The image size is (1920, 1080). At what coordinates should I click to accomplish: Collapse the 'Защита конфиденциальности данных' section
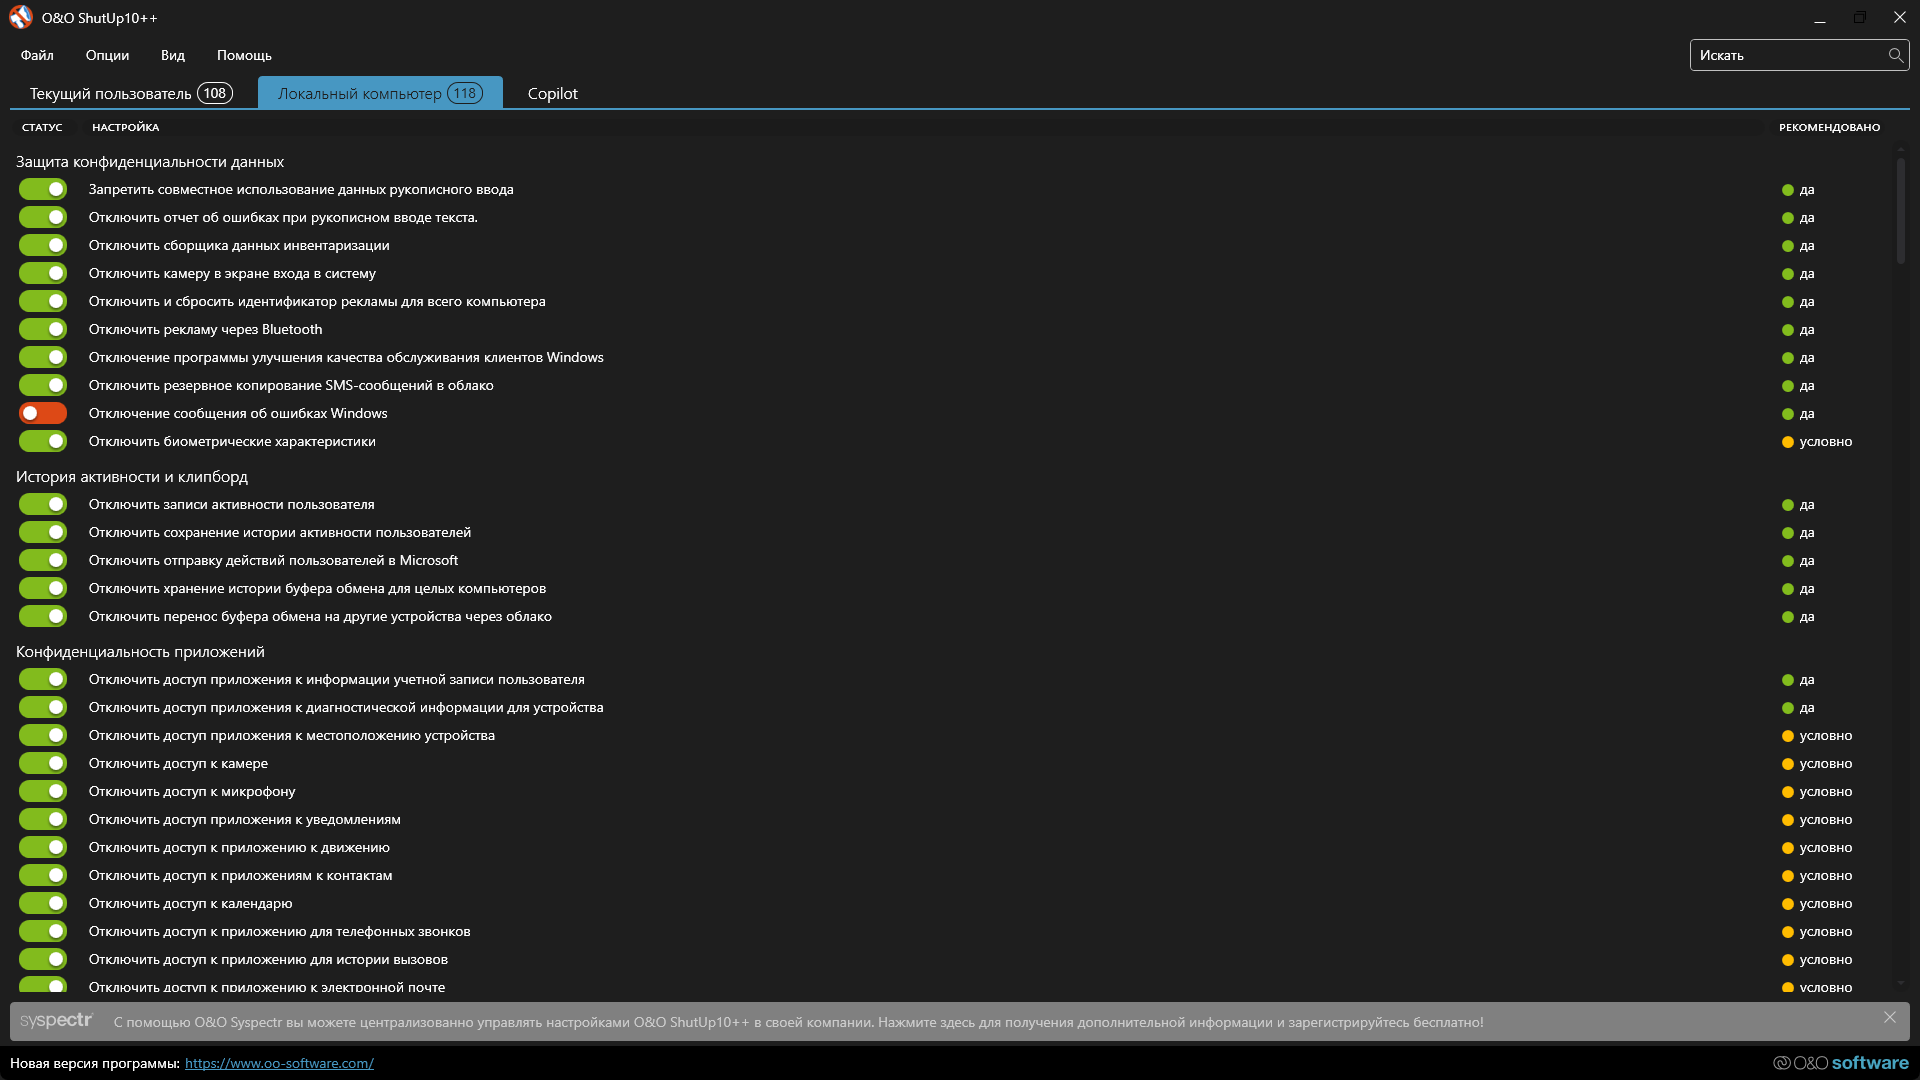150,162
